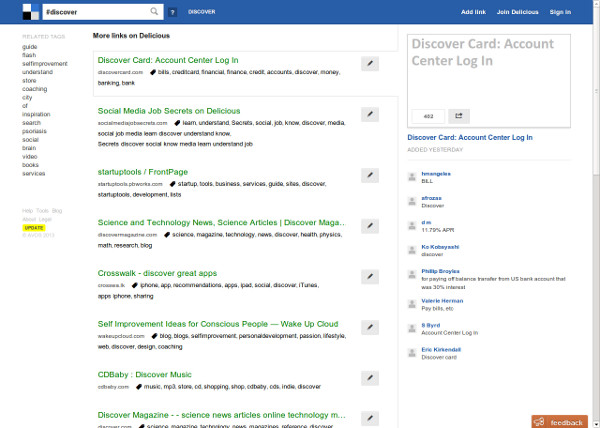Open Philip Broyles profile name
600x428 pixels.
point(440,271)
